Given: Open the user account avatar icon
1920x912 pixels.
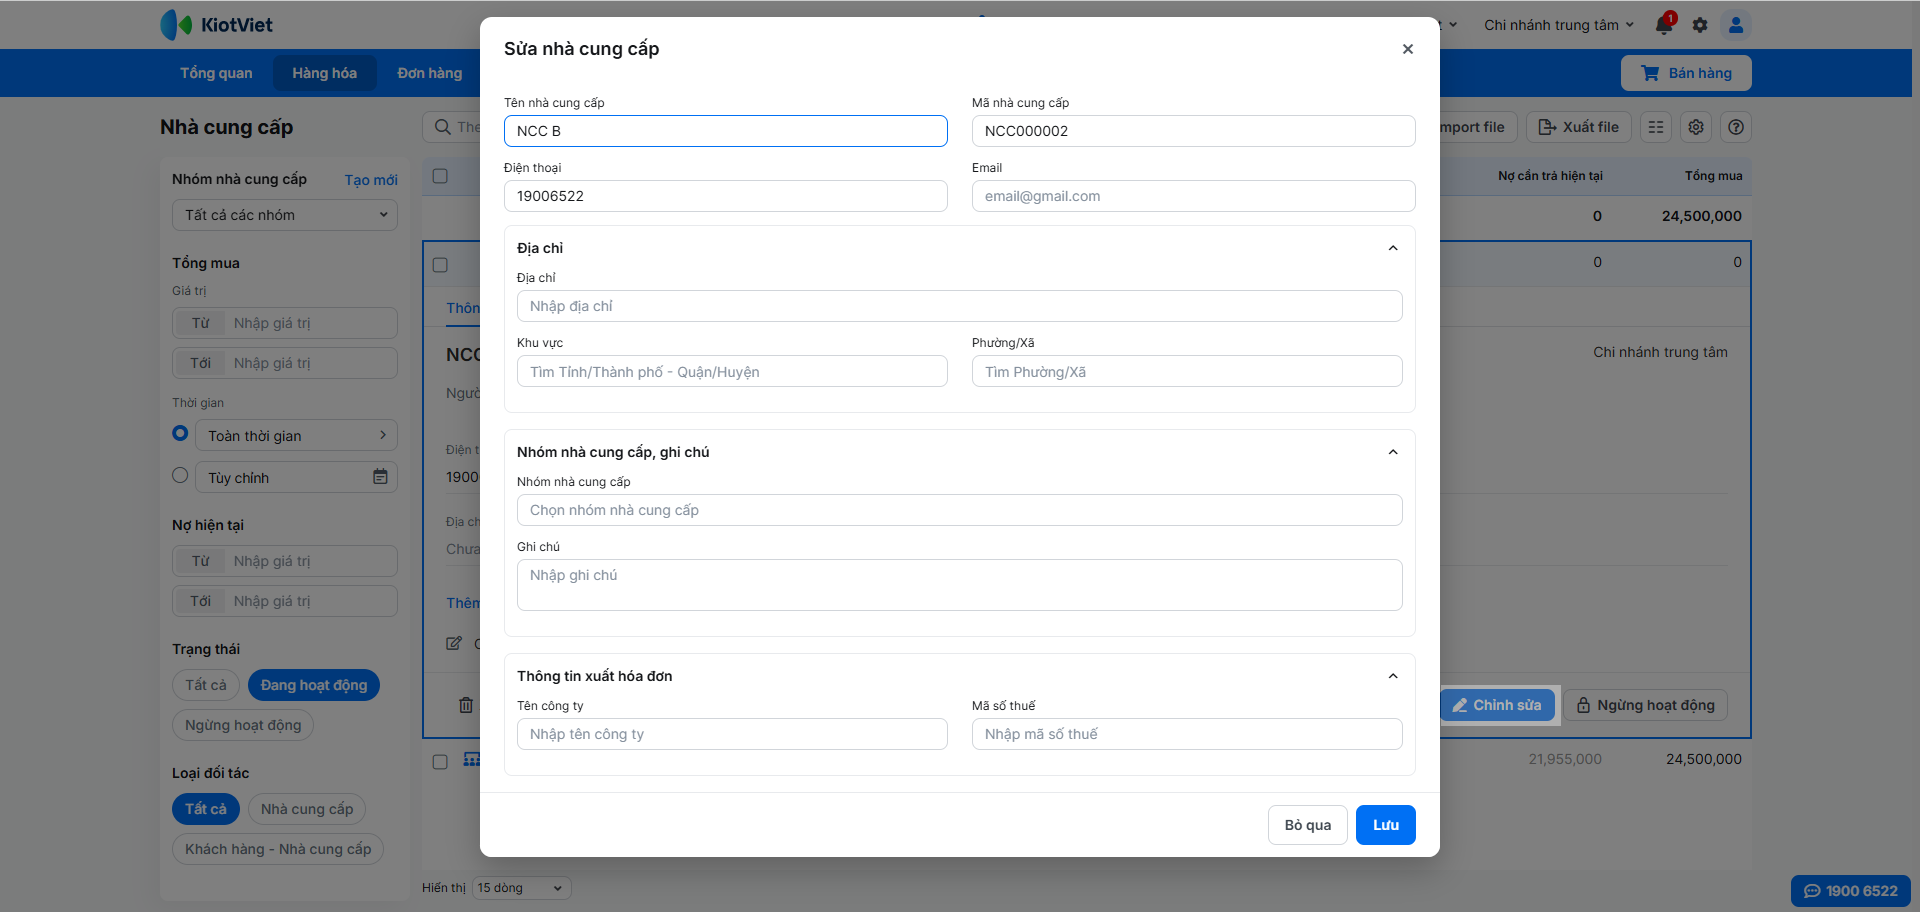Looking at the screenshot, I should click(x=1736, y=25).
